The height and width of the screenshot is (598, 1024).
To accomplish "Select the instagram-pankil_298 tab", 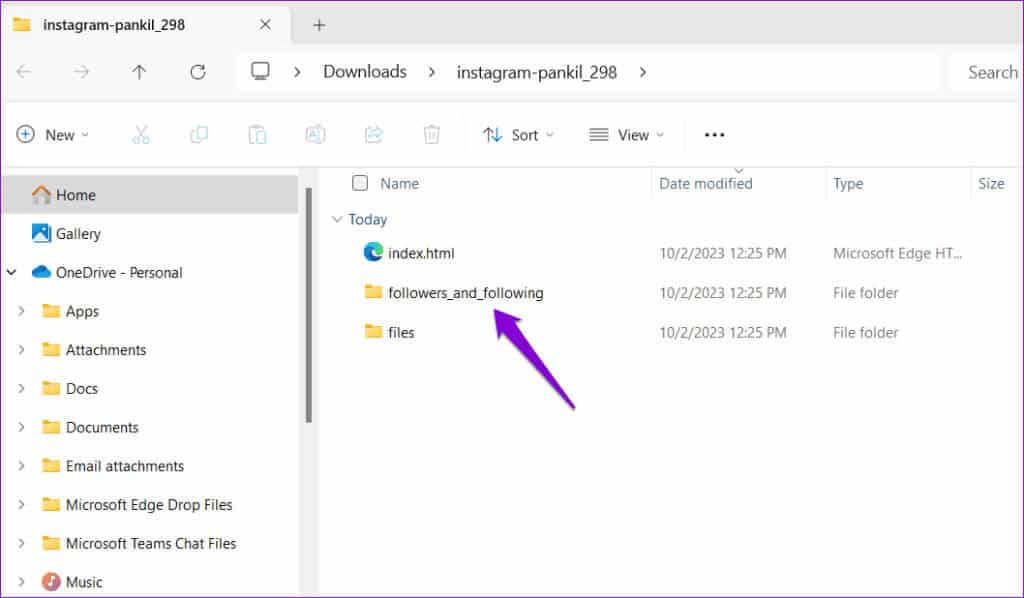I will coord(147,25).
